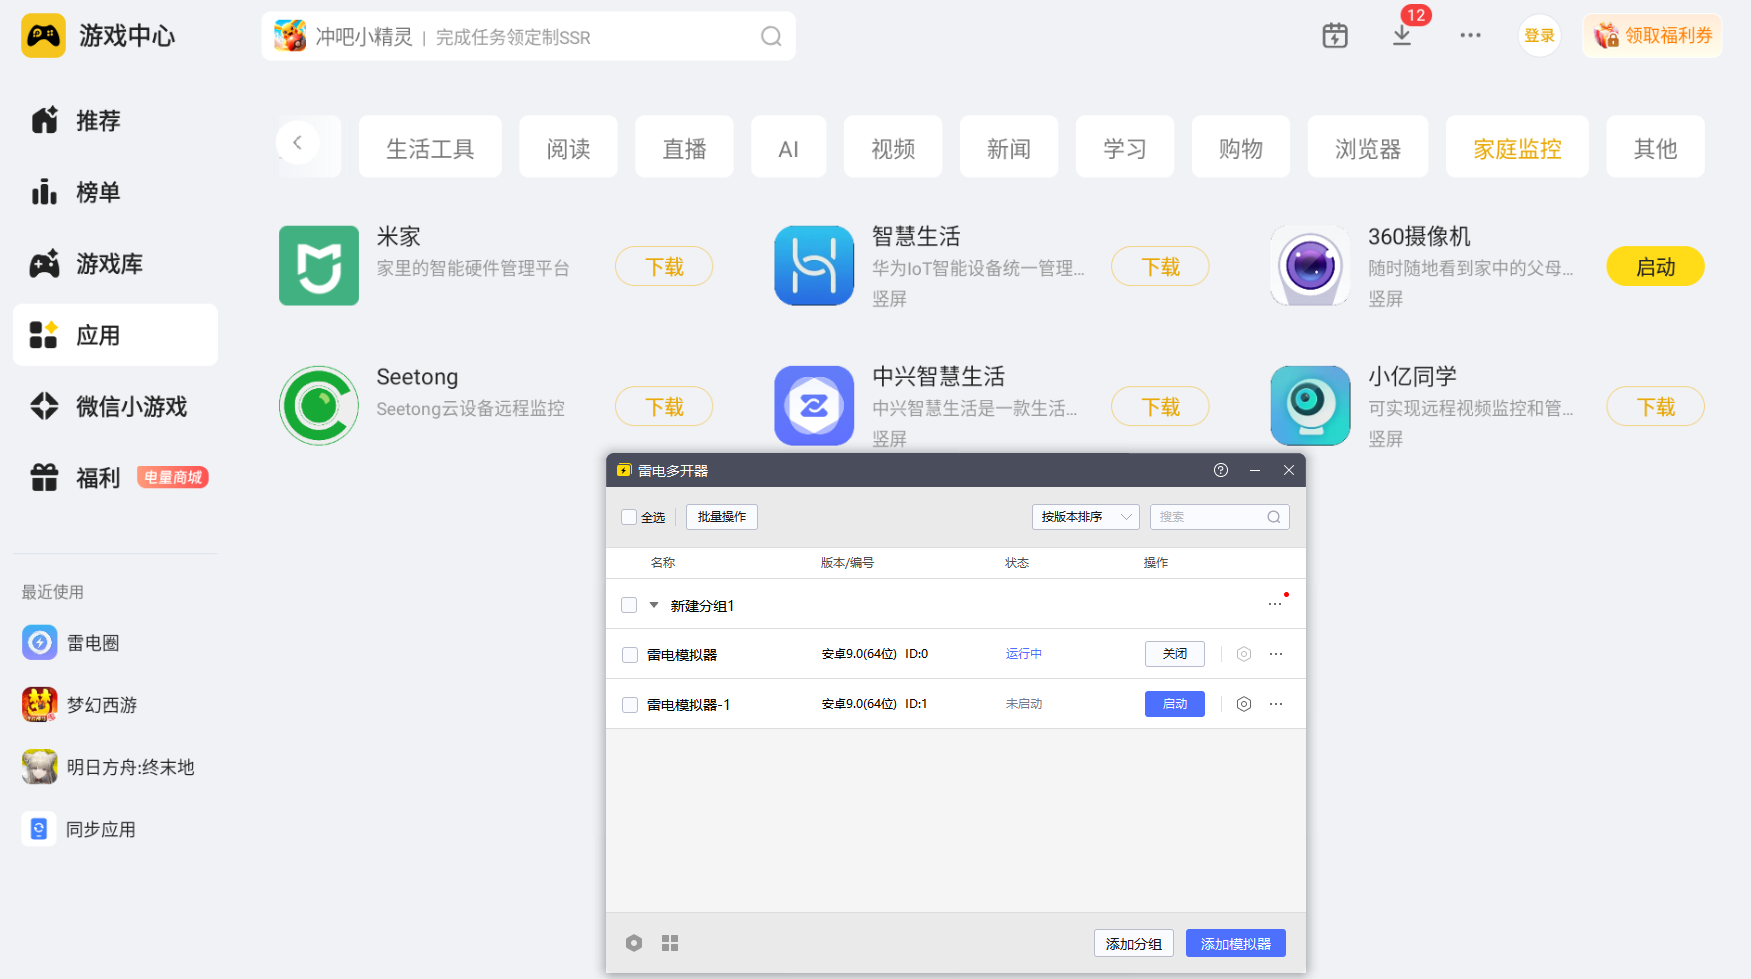This screenshot has width=1751, height=979.
Task: Click 批量操作 in 雷电多开器
Action: coord(722,517)
